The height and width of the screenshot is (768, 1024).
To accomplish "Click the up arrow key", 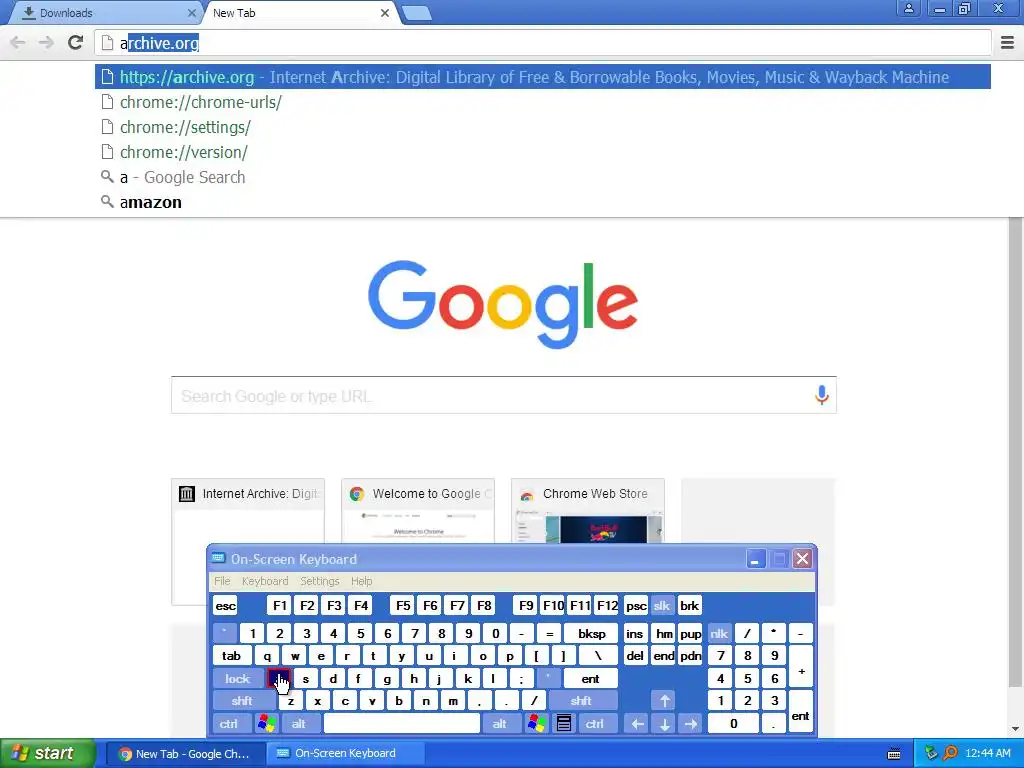I will tap(664, 701).
